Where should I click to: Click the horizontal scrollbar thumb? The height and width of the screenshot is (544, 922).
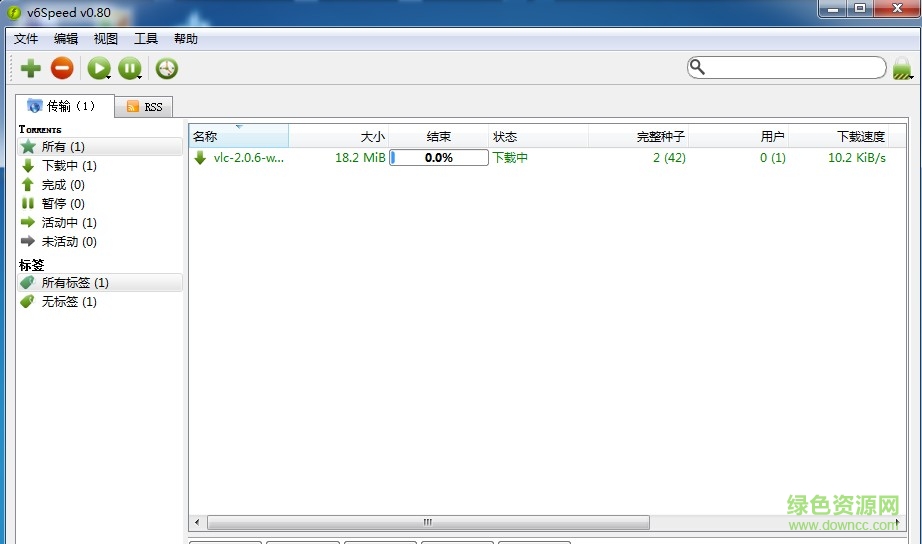tap(428, 522)
